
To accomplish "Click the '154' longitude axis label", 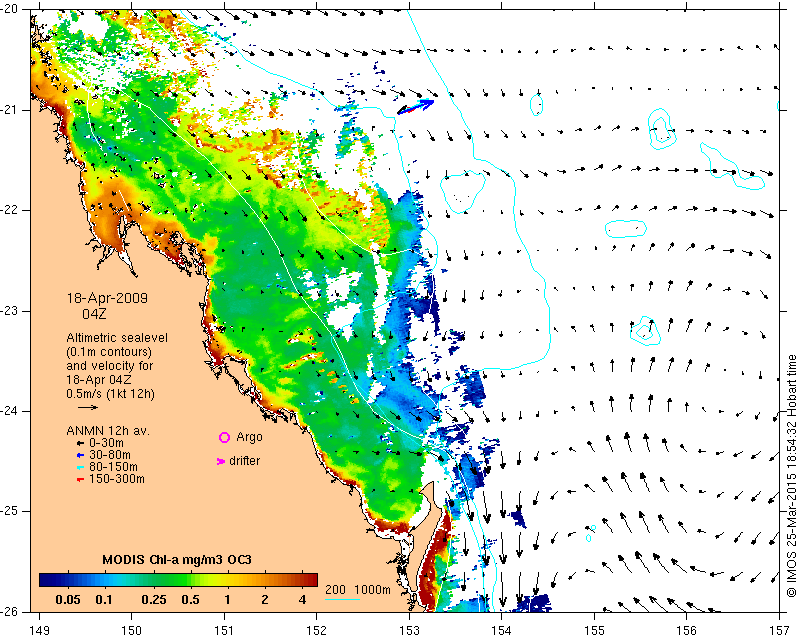I will click(x=502, y=631).
